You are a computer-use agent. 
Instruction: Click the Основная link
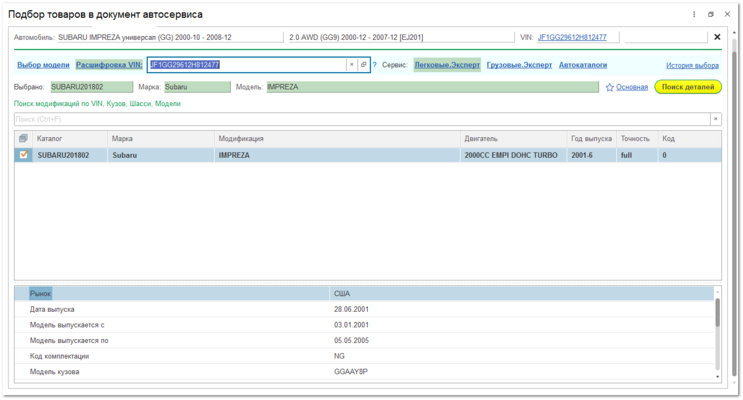click(x=632, y=87)
